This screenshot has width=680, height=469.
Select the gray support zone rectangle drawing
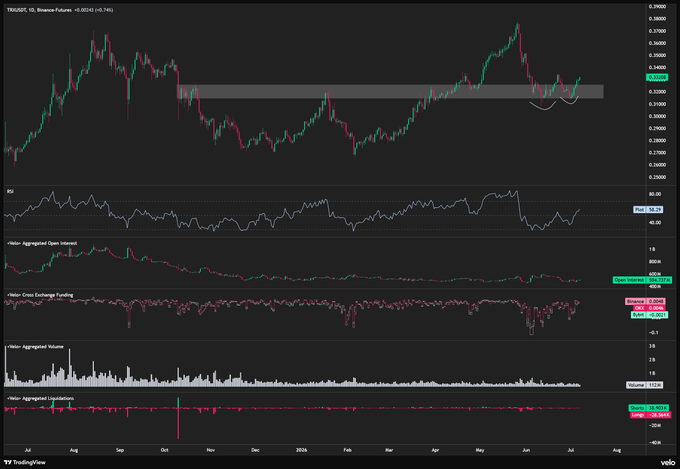390,91
